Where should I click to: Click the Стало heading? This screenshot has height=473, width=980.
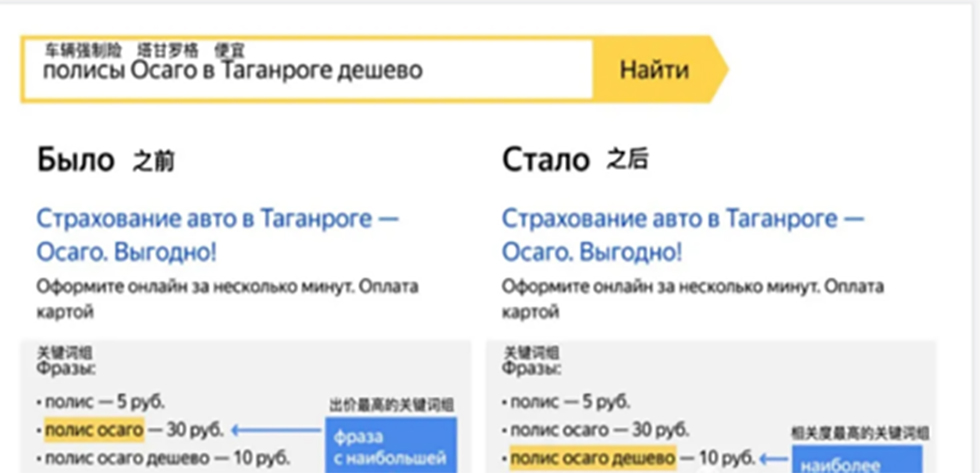point(545,159)
